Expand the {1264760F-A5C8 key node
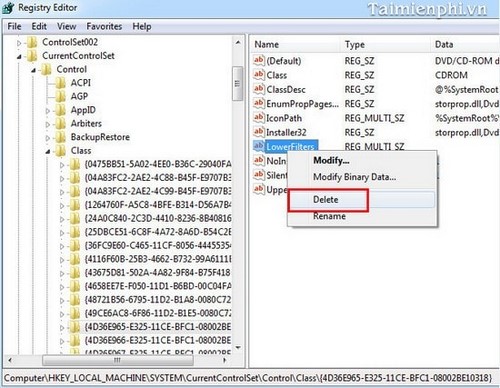Image resolution: width=500 pixels, height=388 pixels. pos(62,206)
